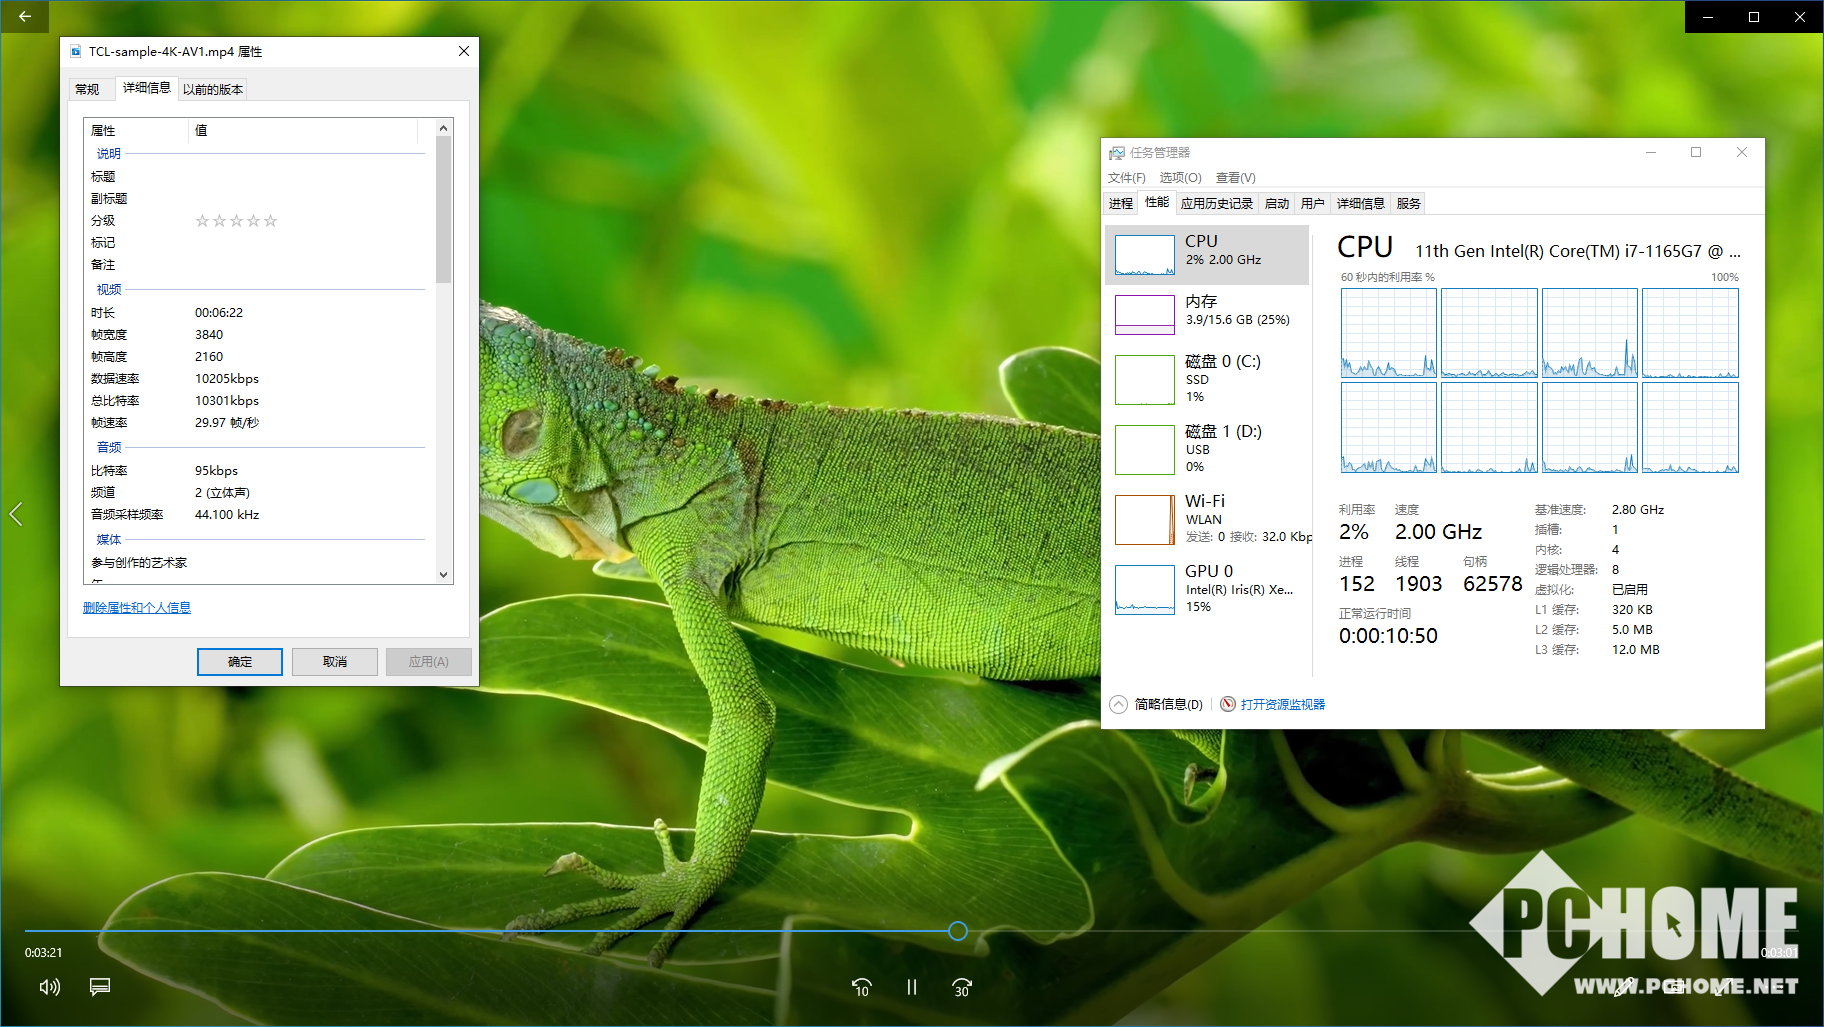Click the scroll down arrow in properties list
1824x1027 pixels.
pos(444,574)
